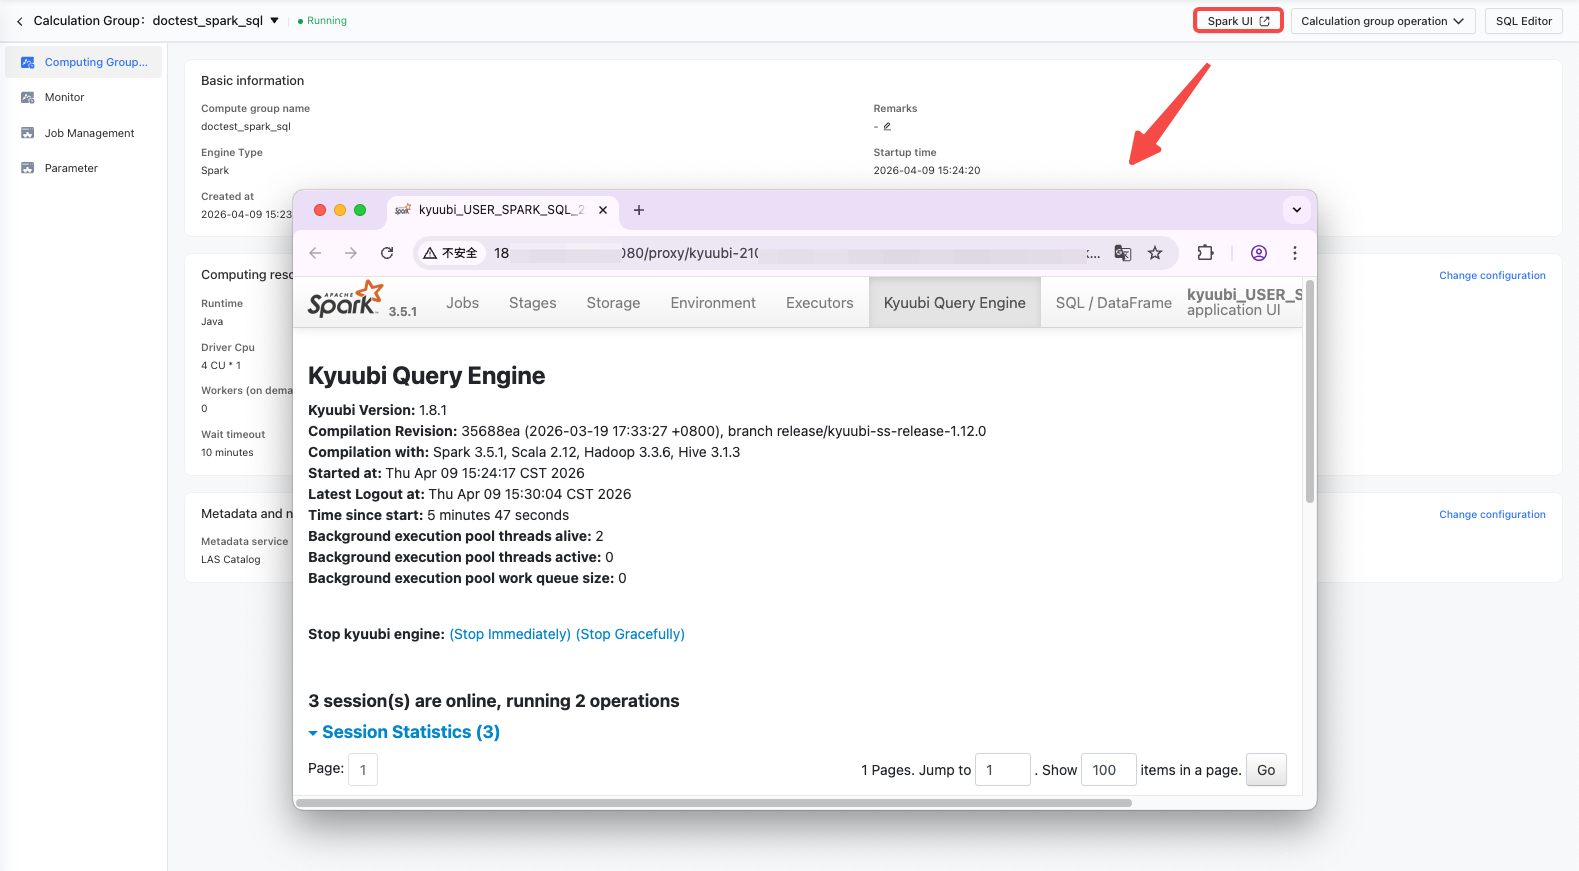The width and height of the screenshot is (1579, 871).
Task: Switch to the Executors tab
Action: (x=820, y=303)
